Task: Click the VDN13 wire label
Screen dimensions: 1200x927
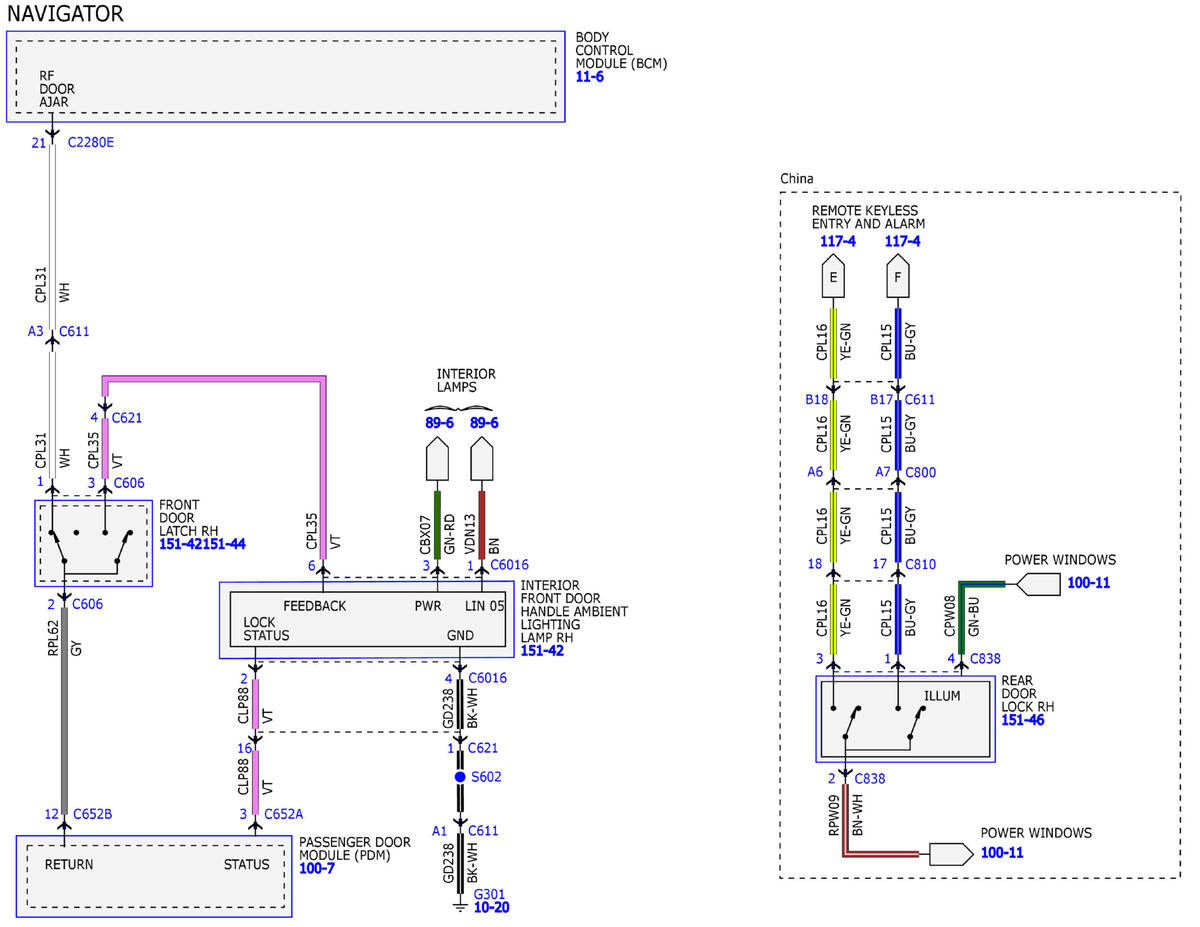Action: pos(470,535)
